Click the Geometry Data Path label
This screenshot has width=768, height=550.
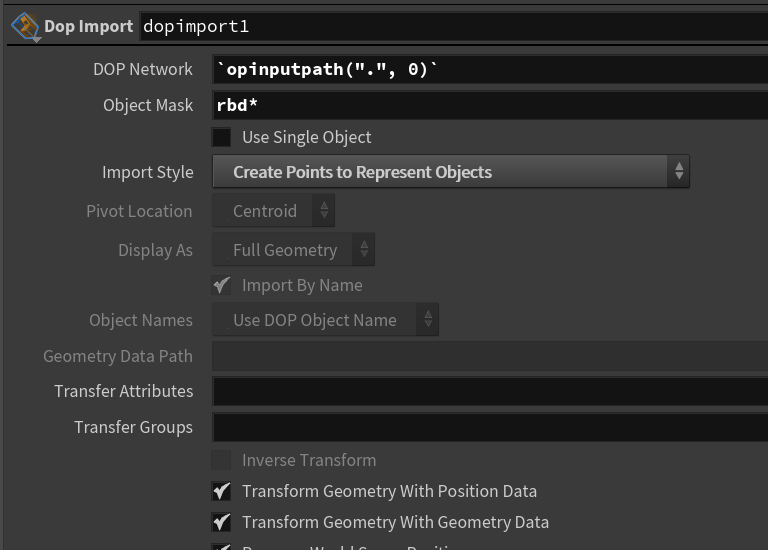pyautogui.click(x=118, y=356)
